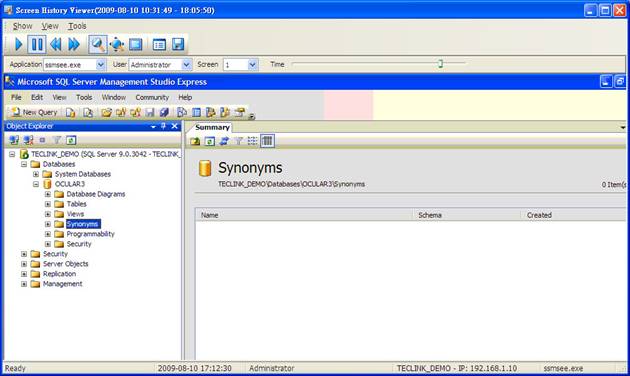Start playback with the Play button
This screenshot has height=376, width=630.
[18, 44]
